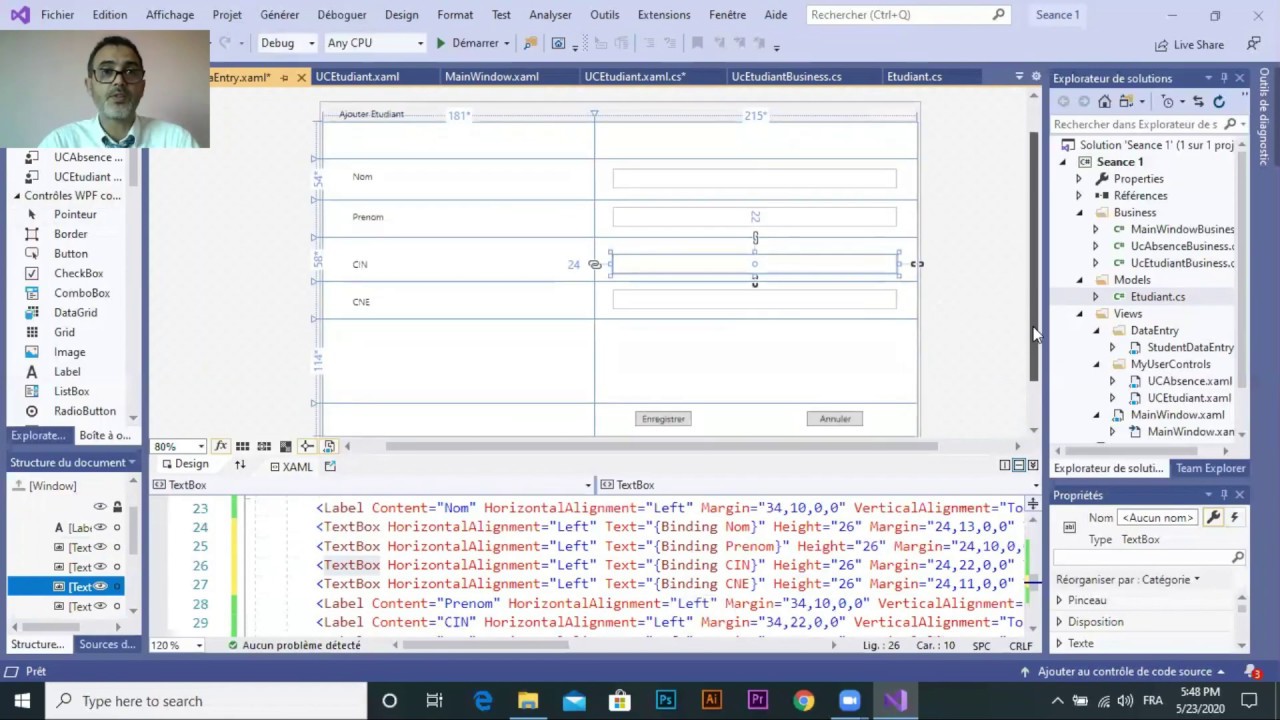Screen dimensions: 1280x720
Task: Open the Debug configuration dropdown
Action: pyautogui.click(x=287, y=43)
